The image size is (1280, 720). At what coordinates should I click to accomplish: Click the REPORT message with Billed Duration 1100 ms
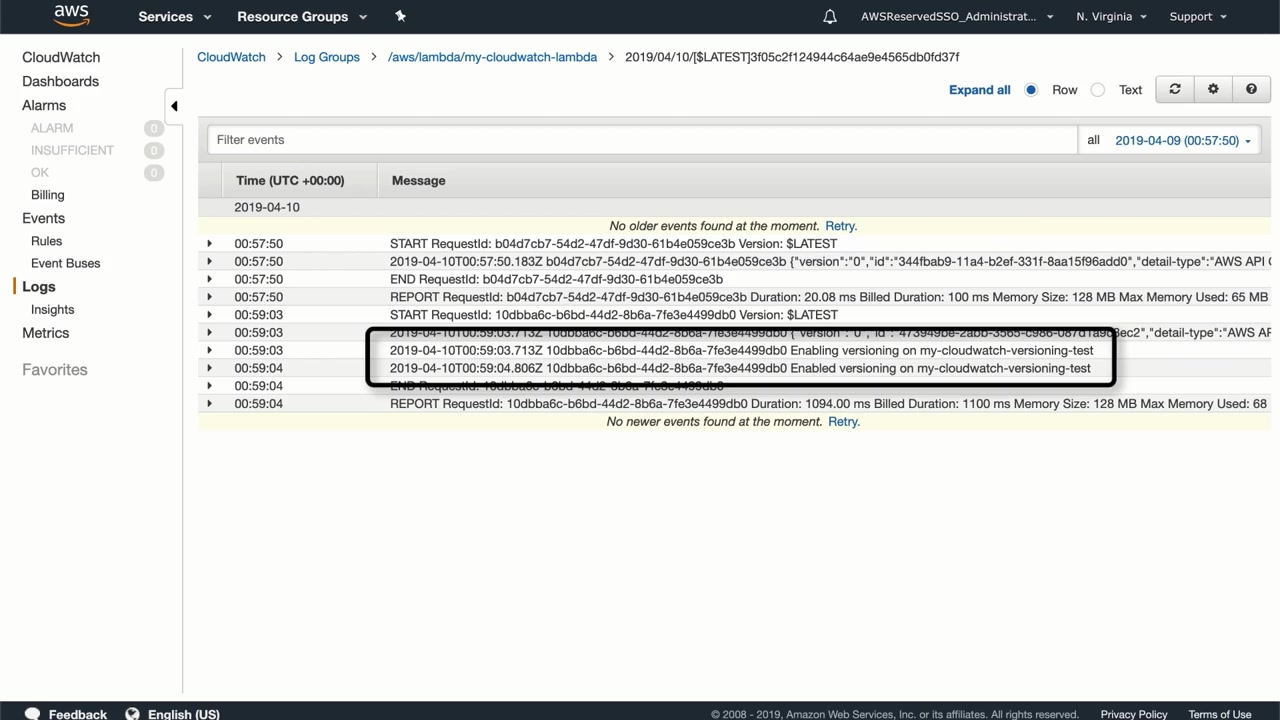pyautogui.click(x=830, y=404)
